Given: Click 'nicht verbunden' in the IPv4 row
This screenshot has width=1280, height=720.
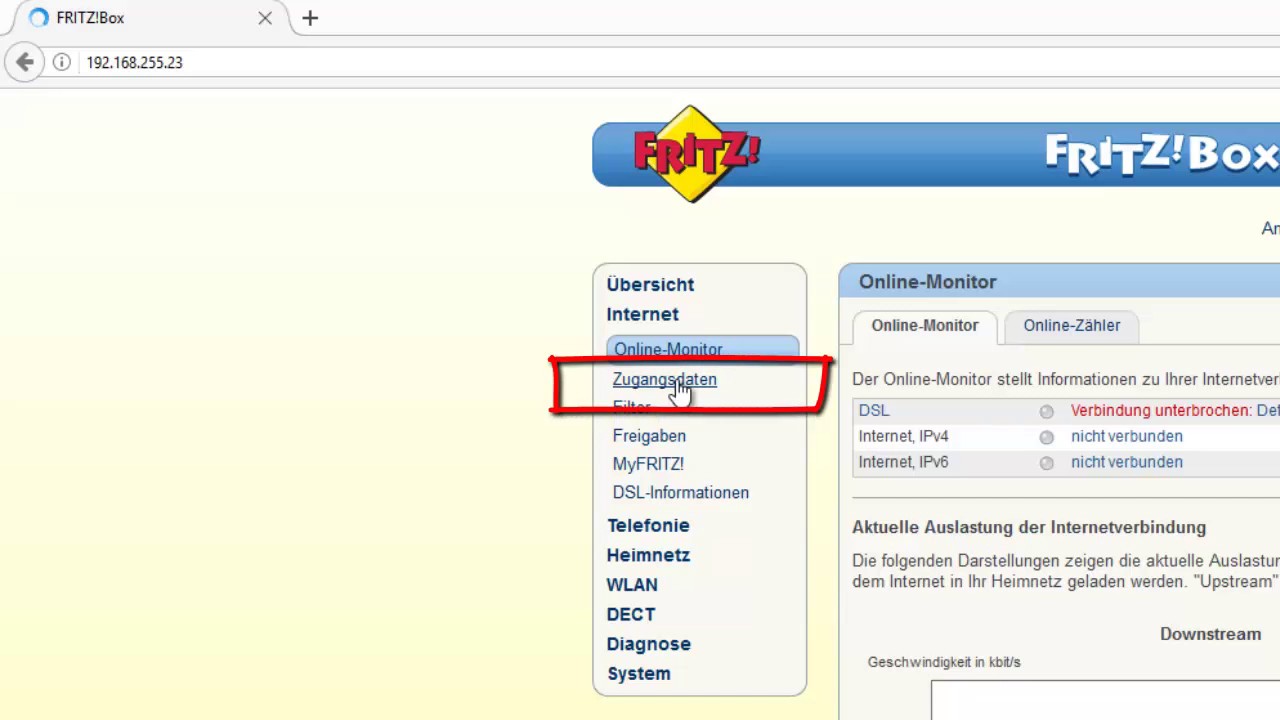Looking at the screenshot, I should 1126,437.
